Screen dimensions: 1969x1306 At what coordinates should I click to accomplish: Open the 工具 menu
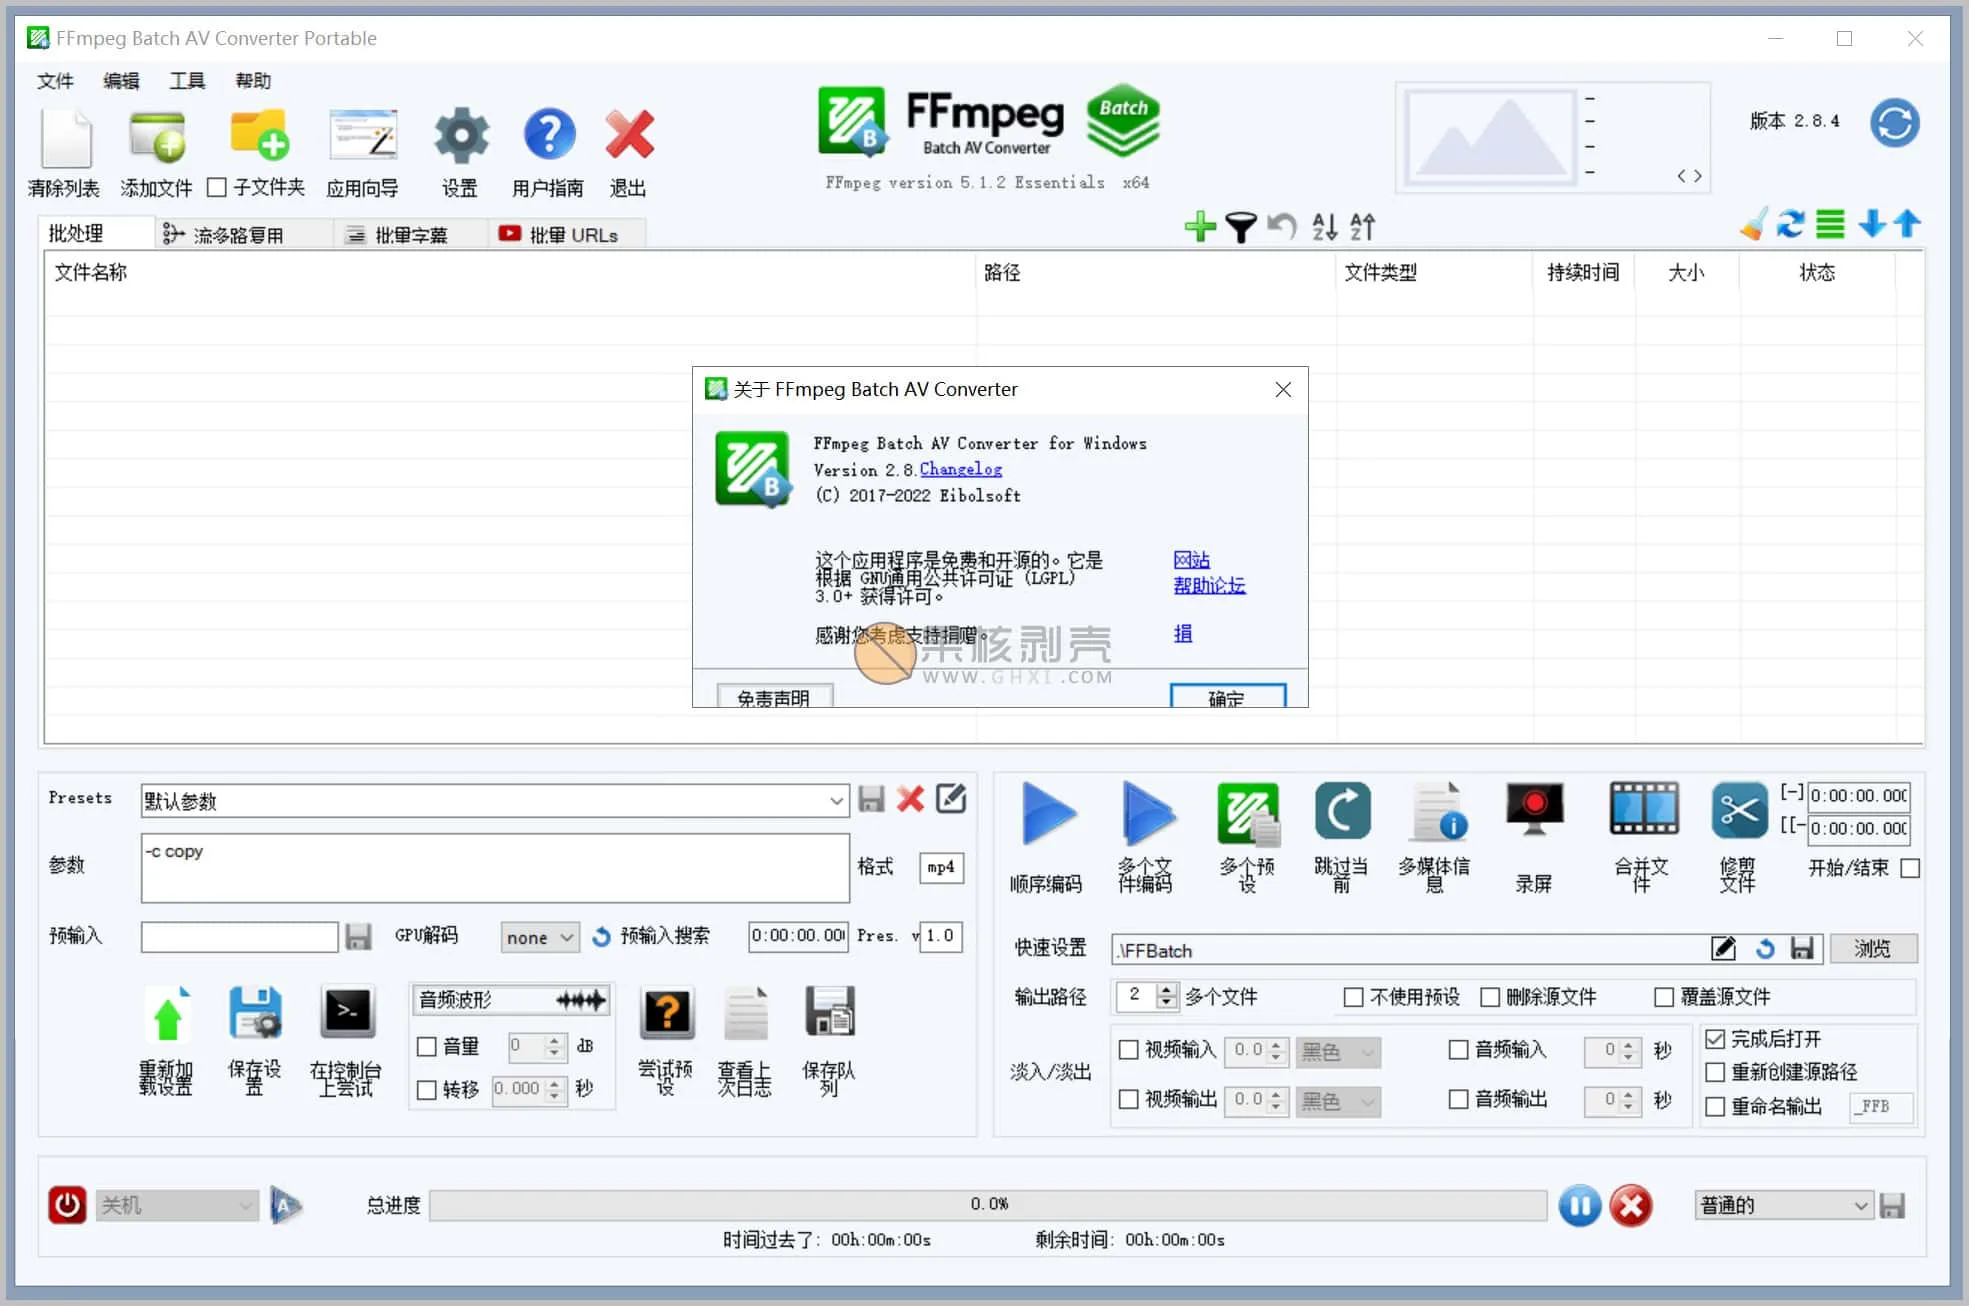tap(187, 81)
